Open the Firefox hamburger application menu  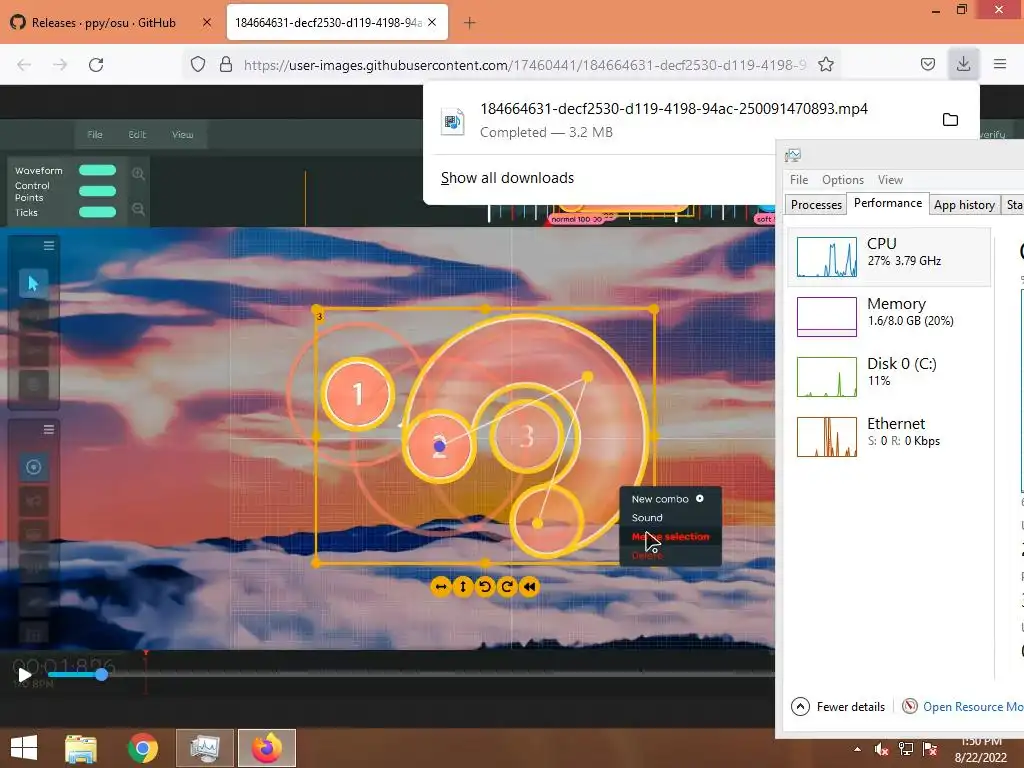[999, 64]
